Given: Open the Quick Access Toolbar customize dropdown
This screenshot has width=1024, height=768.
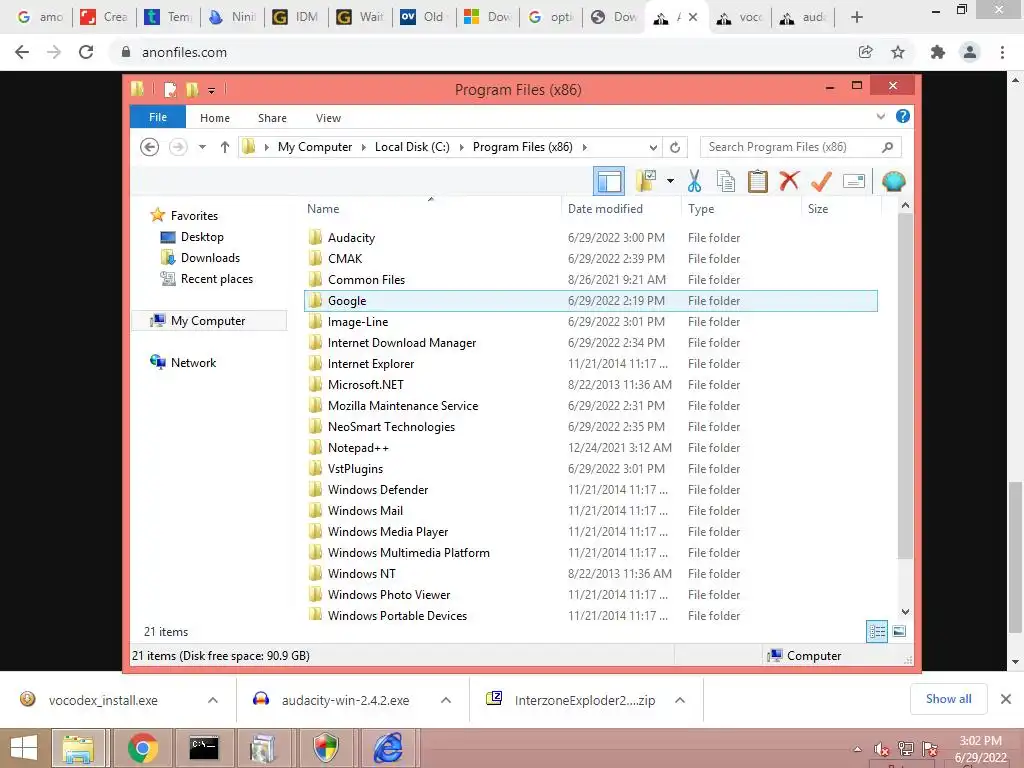Looking at the screenshot, I should click(212, 90).
